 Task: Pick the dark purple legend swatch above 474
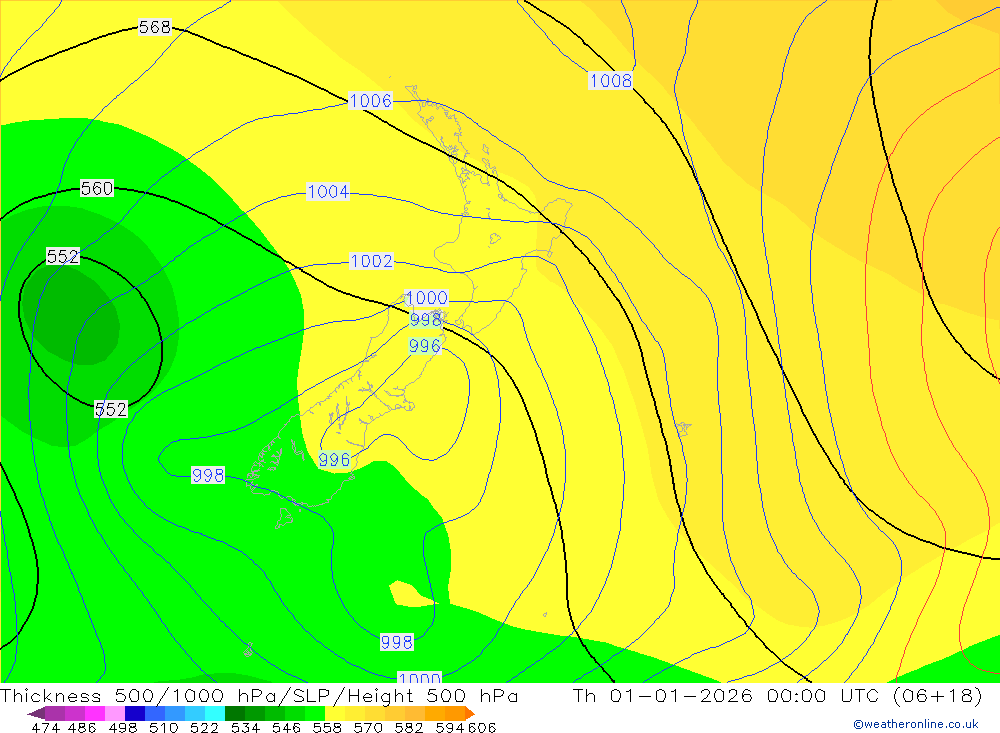(55, 713)
